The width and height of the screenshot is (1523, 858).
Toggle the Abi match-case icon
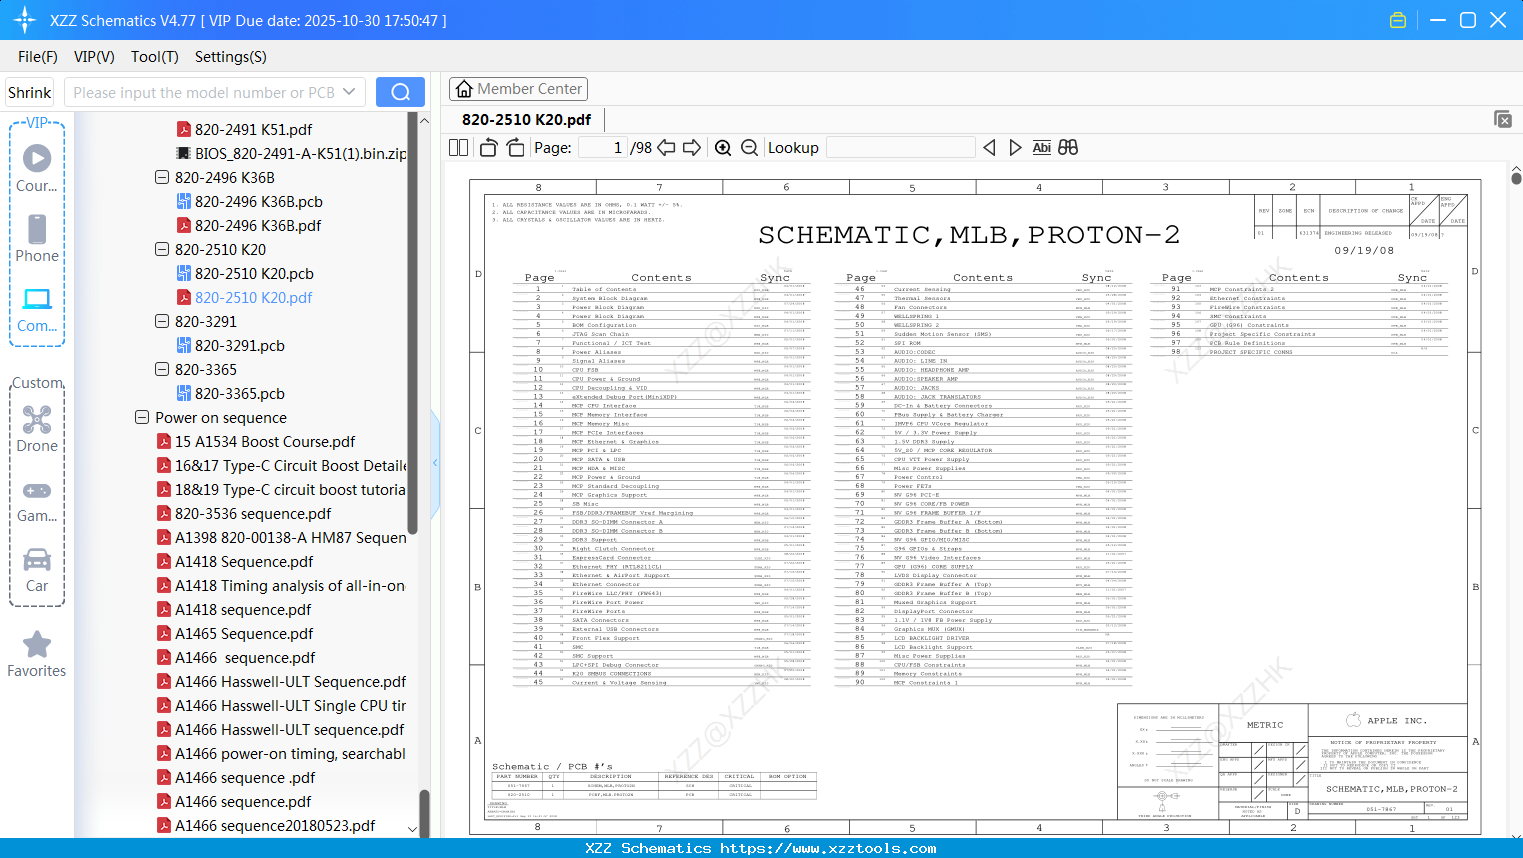(1041, 148)
